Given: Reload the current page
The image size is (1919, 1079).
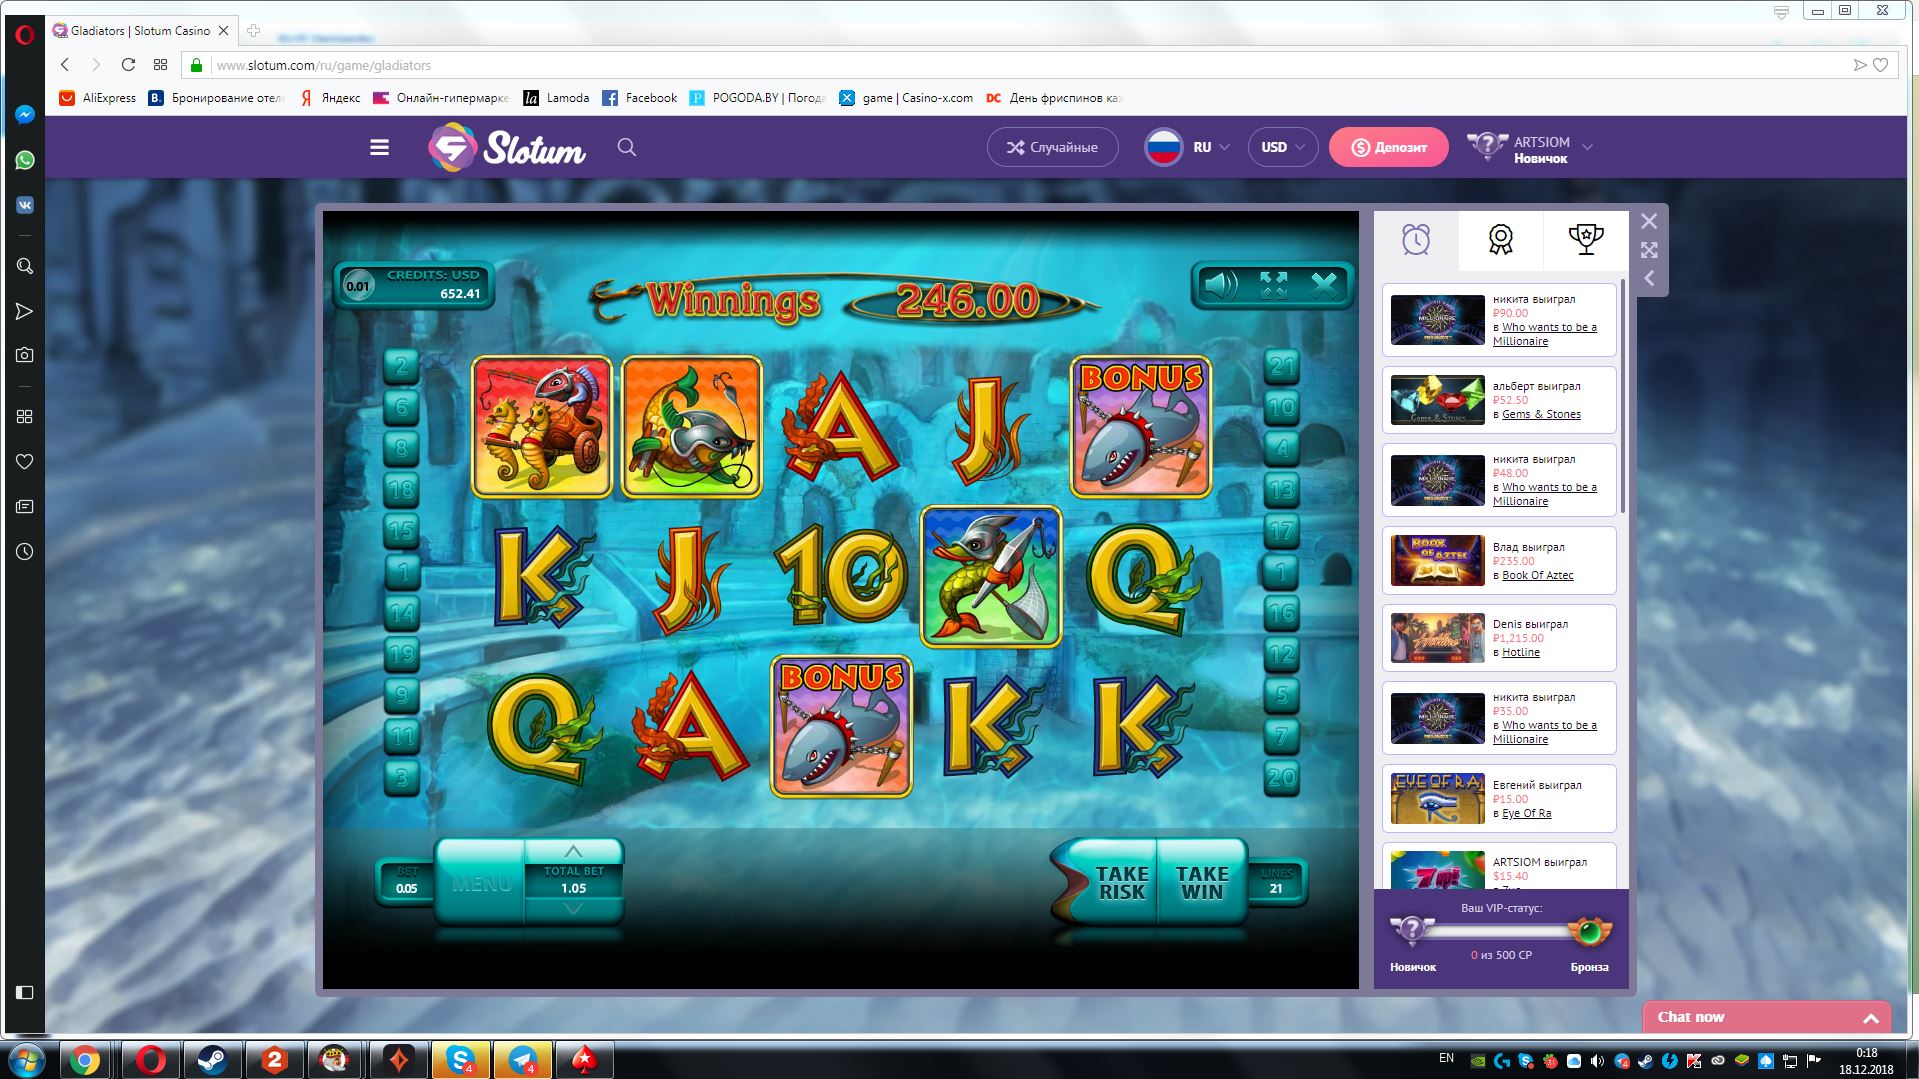Looking at the screenshot, I should click(x=128, y=65).
